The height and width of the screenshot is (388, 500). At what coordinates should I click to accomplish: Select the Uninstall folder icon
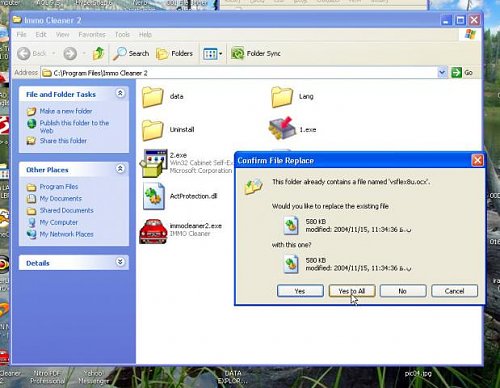tap(153, 130)
